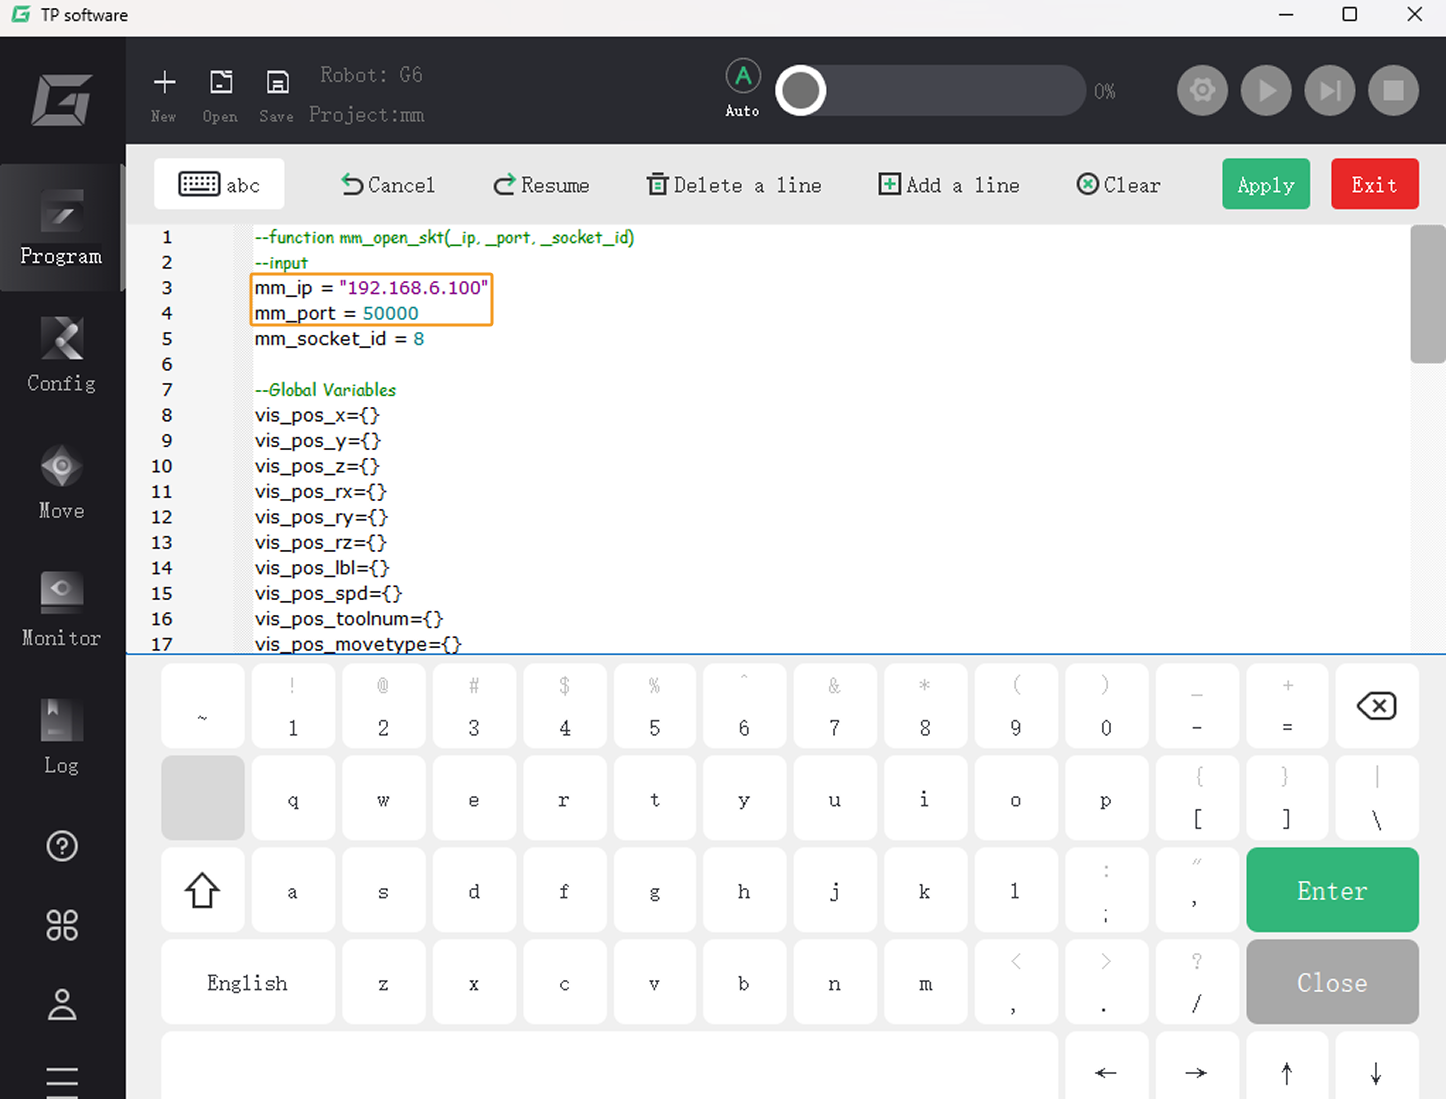Start program with the play button
Viewport: 1446px width, 1099px height.
(x=1266, y=91)
